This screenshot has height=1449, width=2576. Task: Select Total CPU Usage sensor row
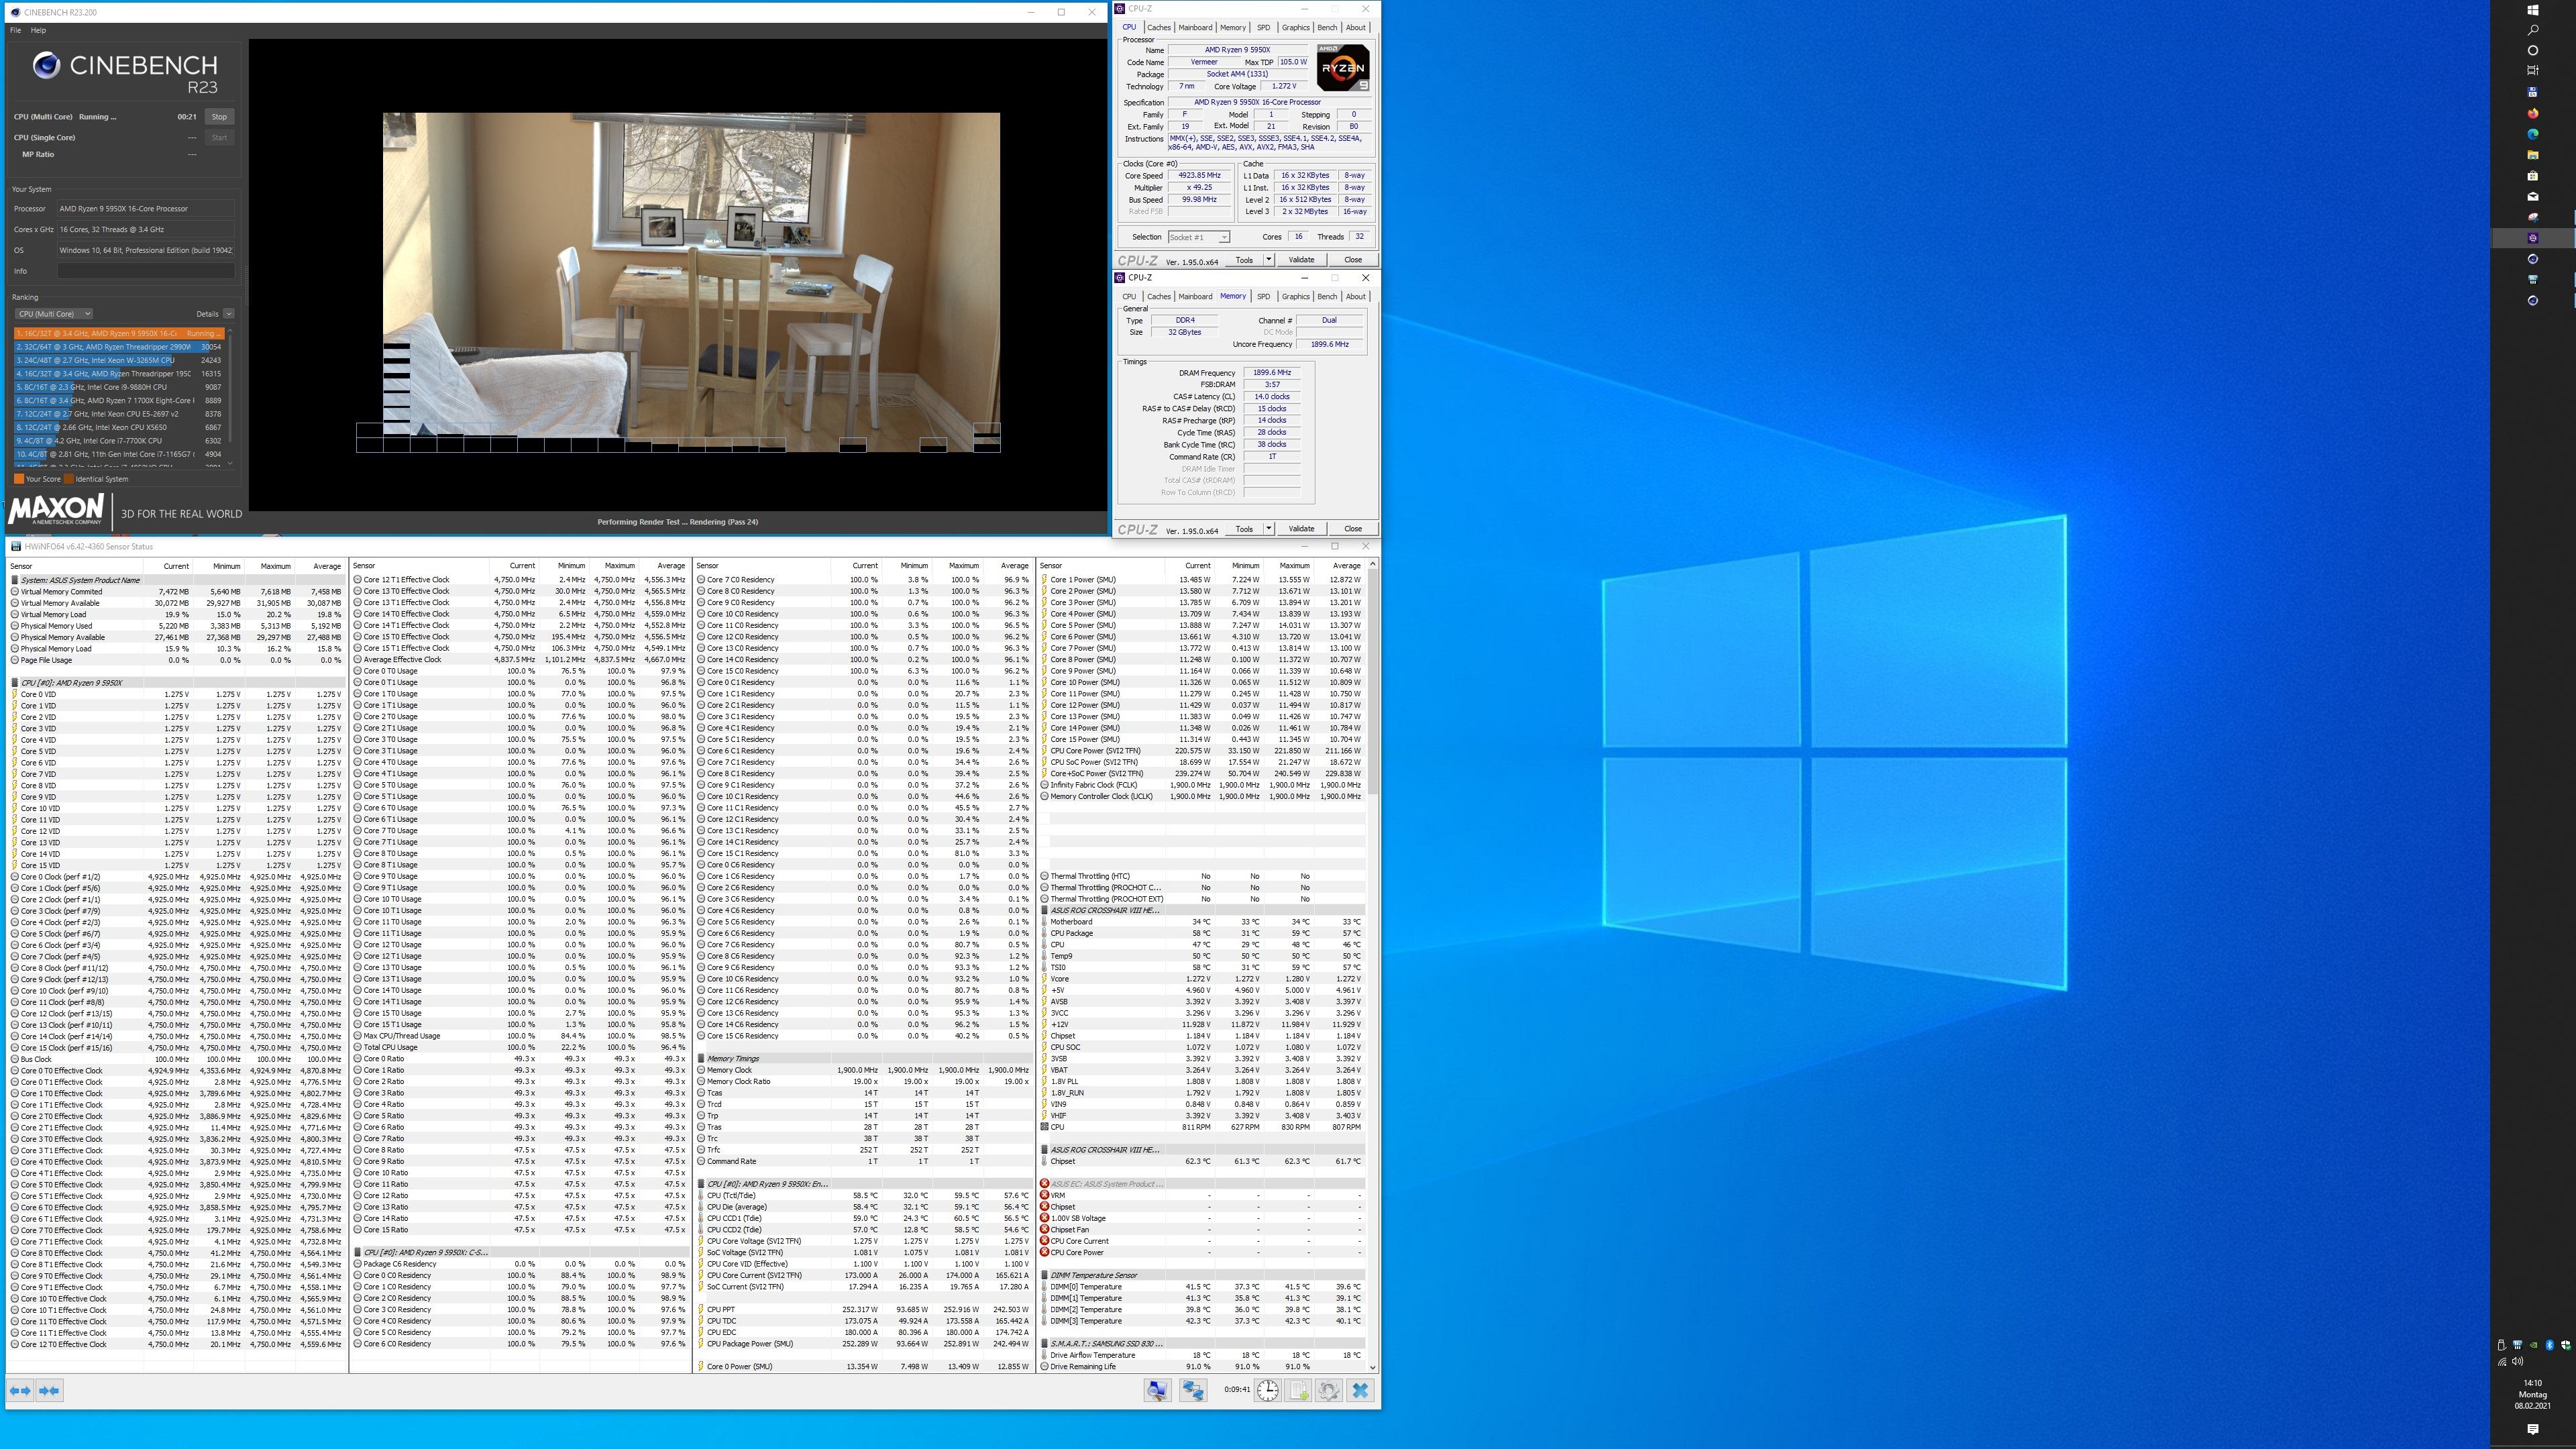click(520, 1048)
